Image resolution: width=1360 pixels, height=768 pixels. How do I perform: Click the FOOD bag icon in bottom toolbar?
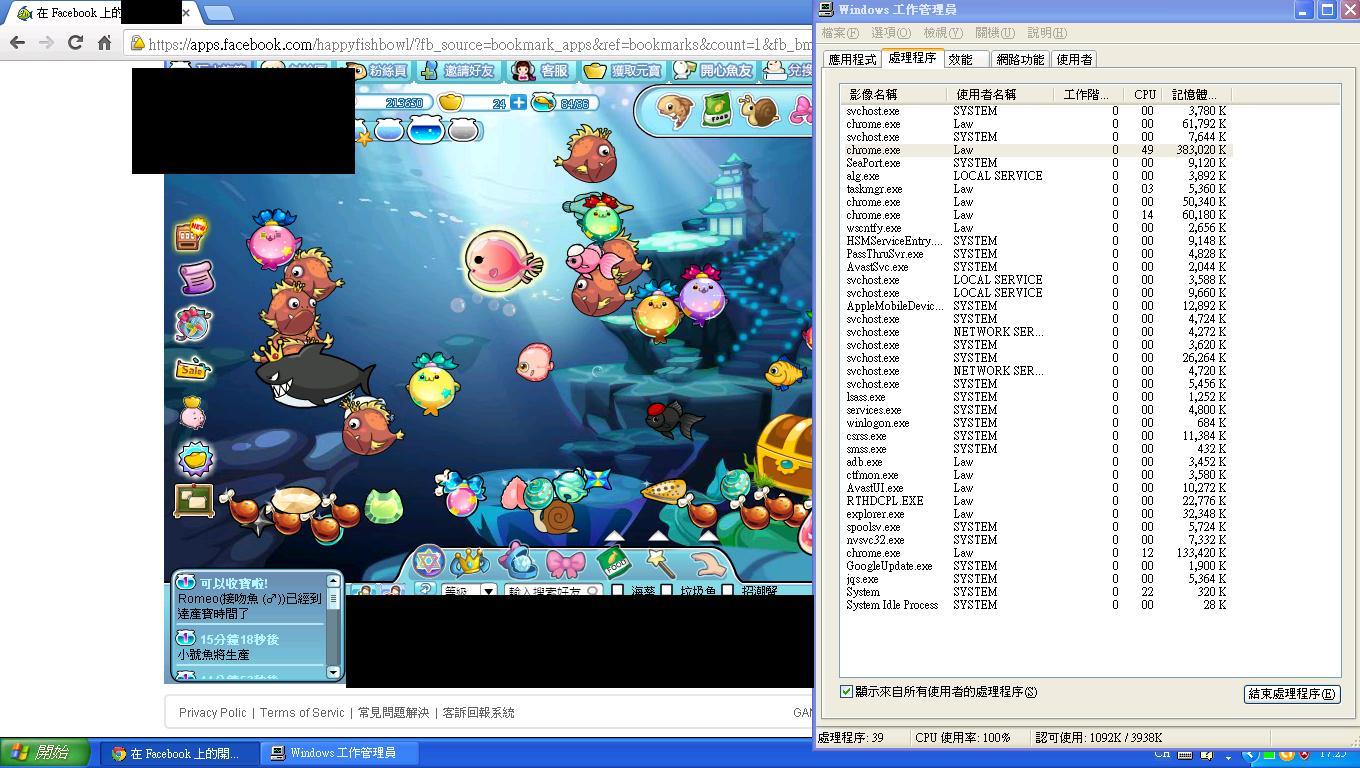click(614, 563)
